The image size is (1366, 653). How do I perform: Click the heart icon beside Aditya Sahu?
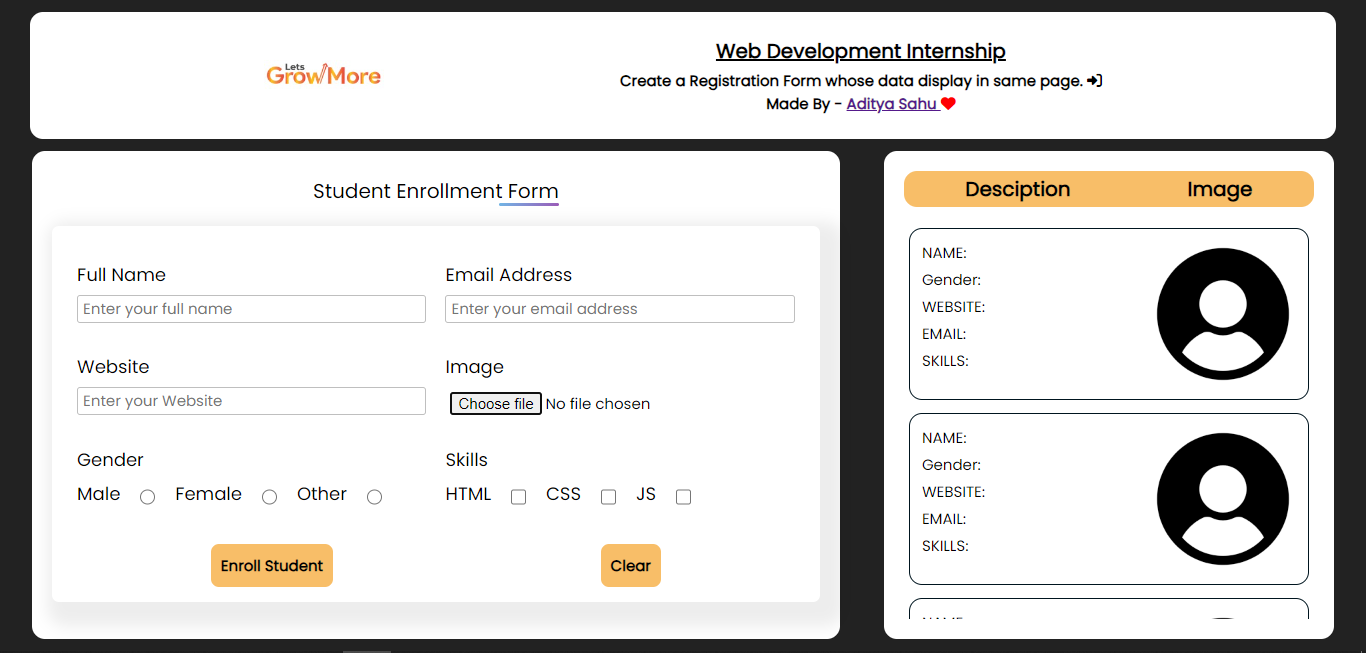[x=948, y=103]
